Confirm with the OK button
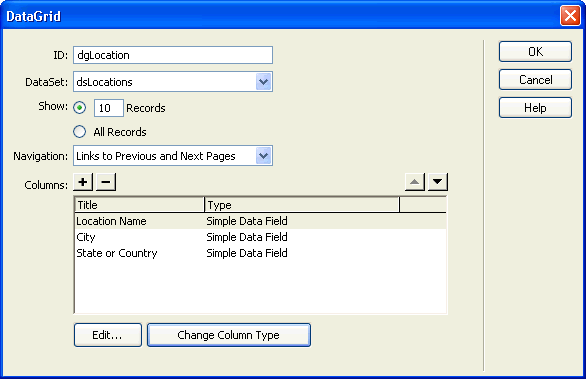586x379 pixels. click(x=535, y=52)
